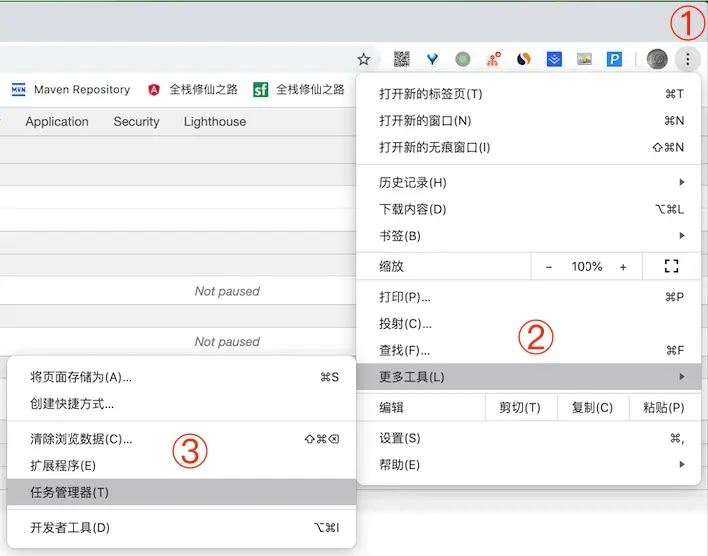
Task: Choose 开发者工具(D) menu item
Action: tap(182, 528)
